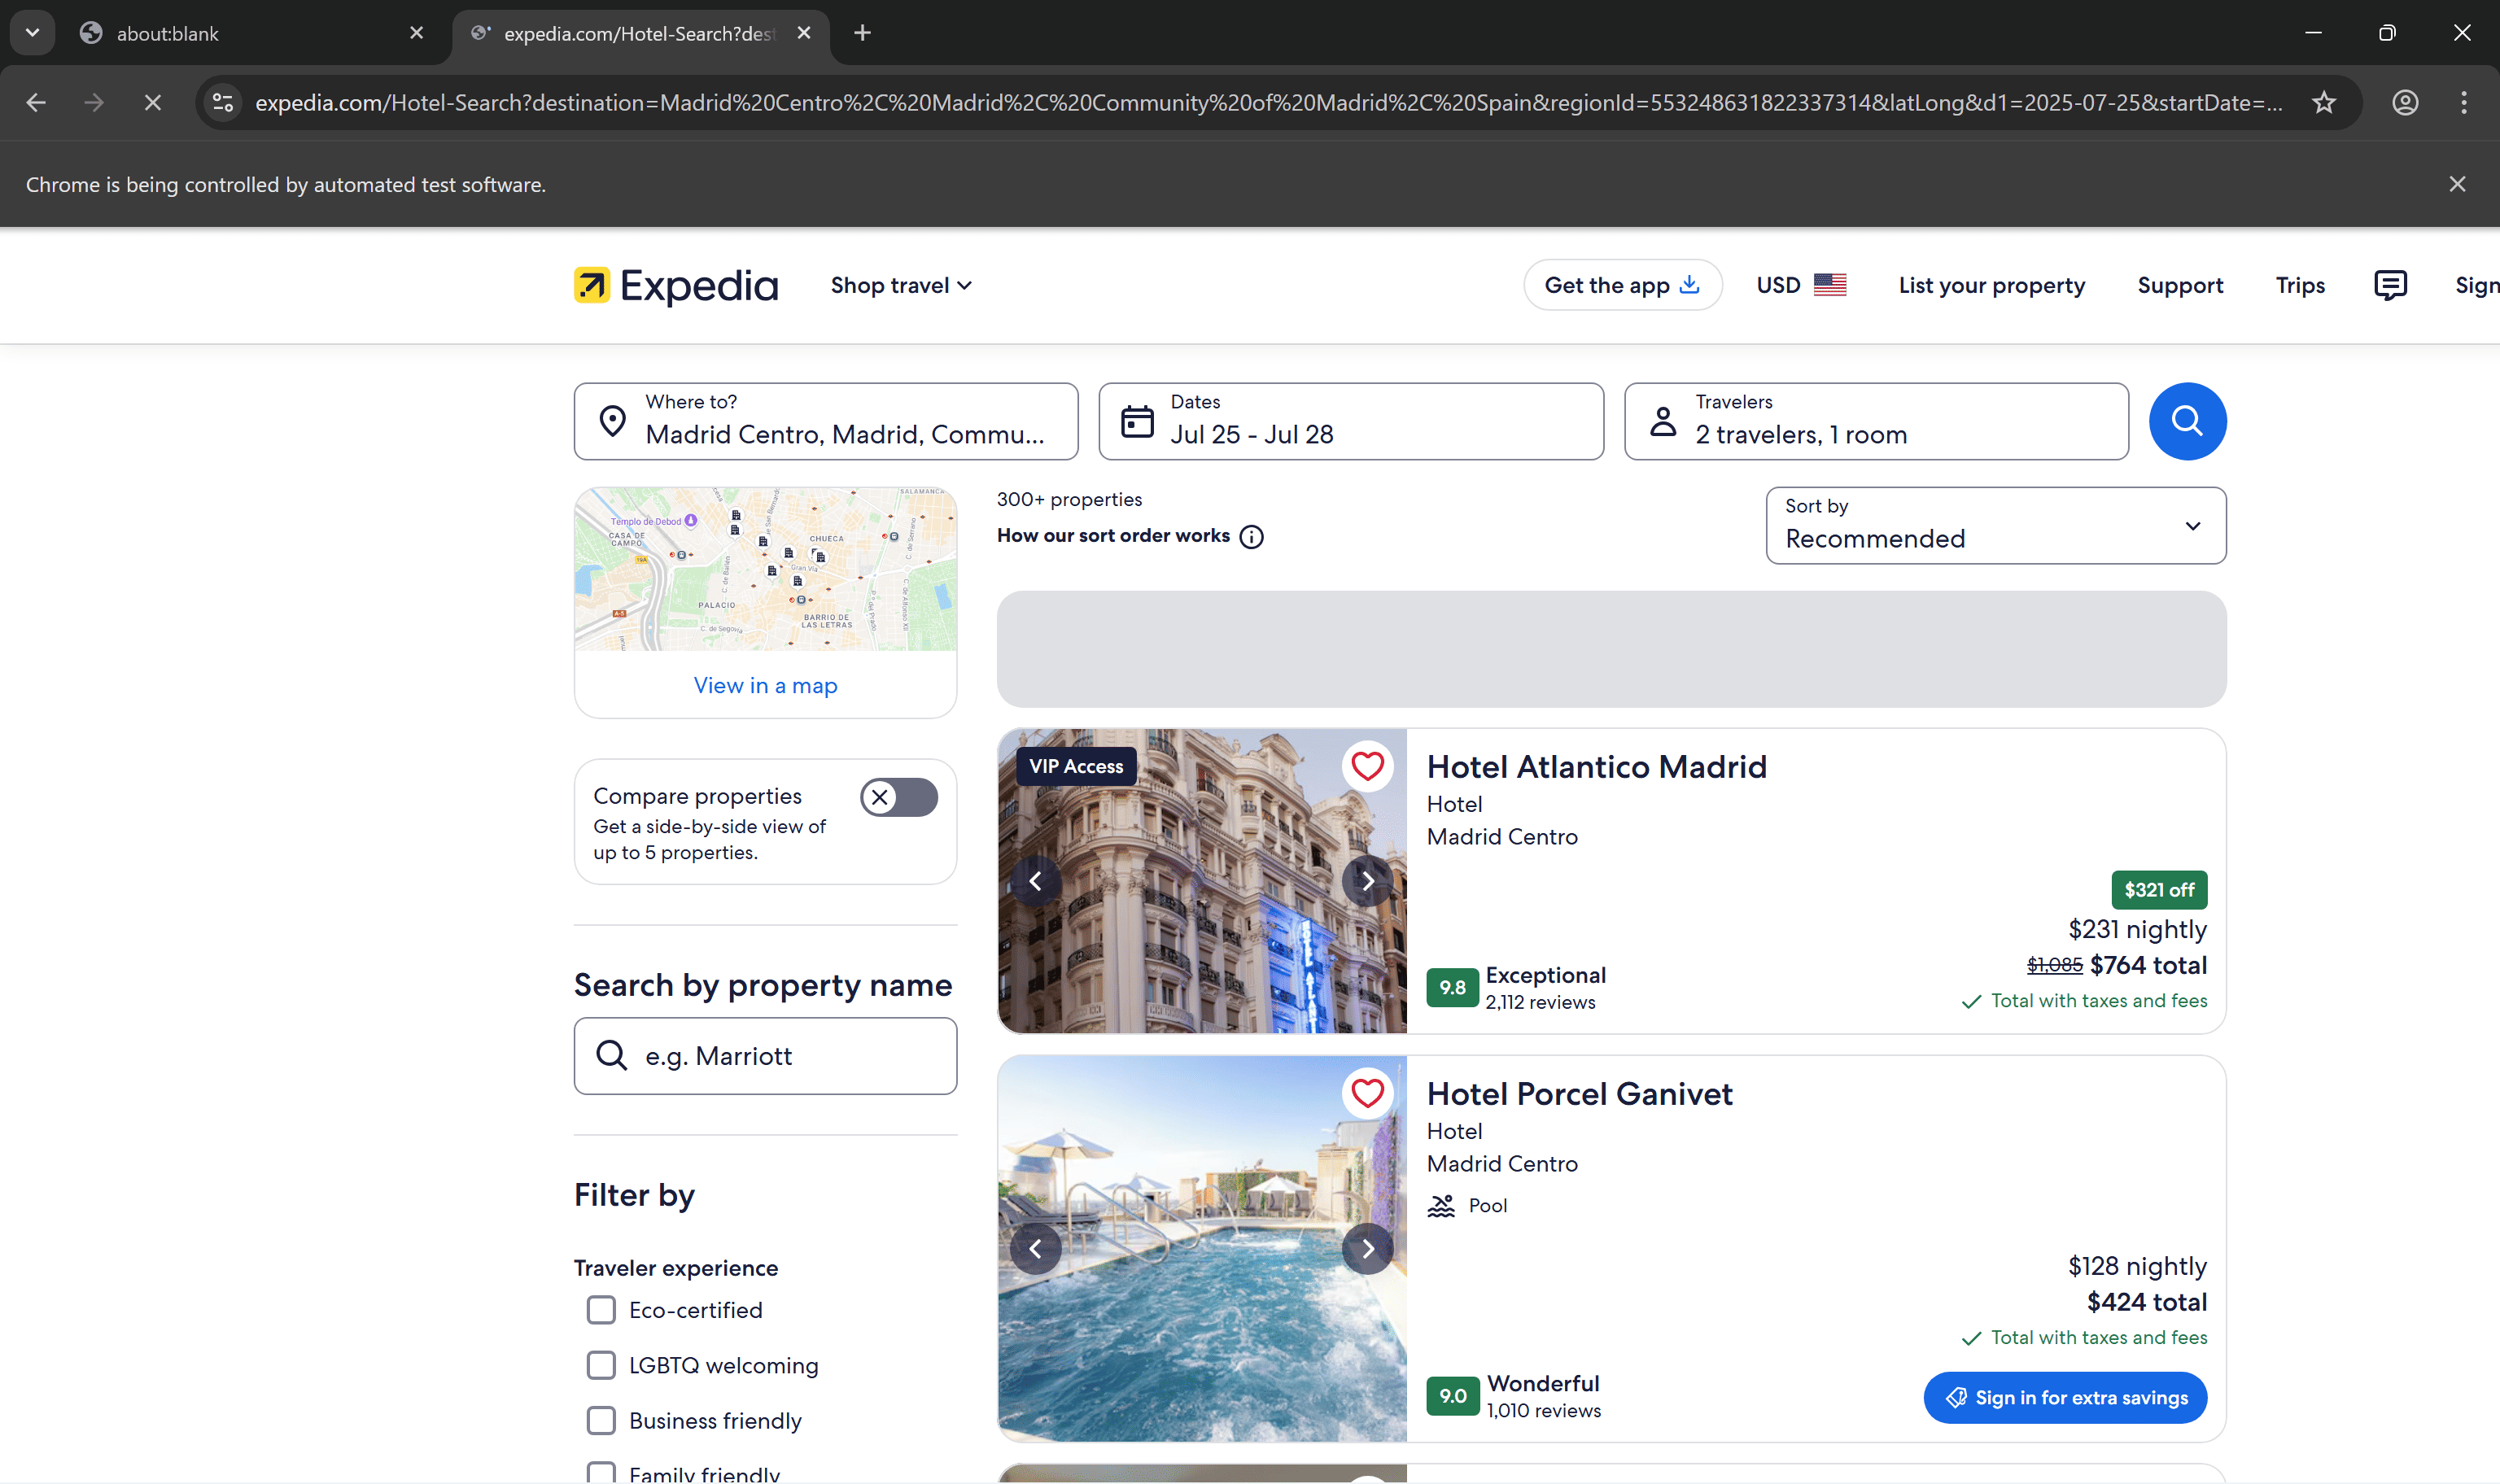
Task: Open the Trips menu item
Action: tap(2299, 285)
